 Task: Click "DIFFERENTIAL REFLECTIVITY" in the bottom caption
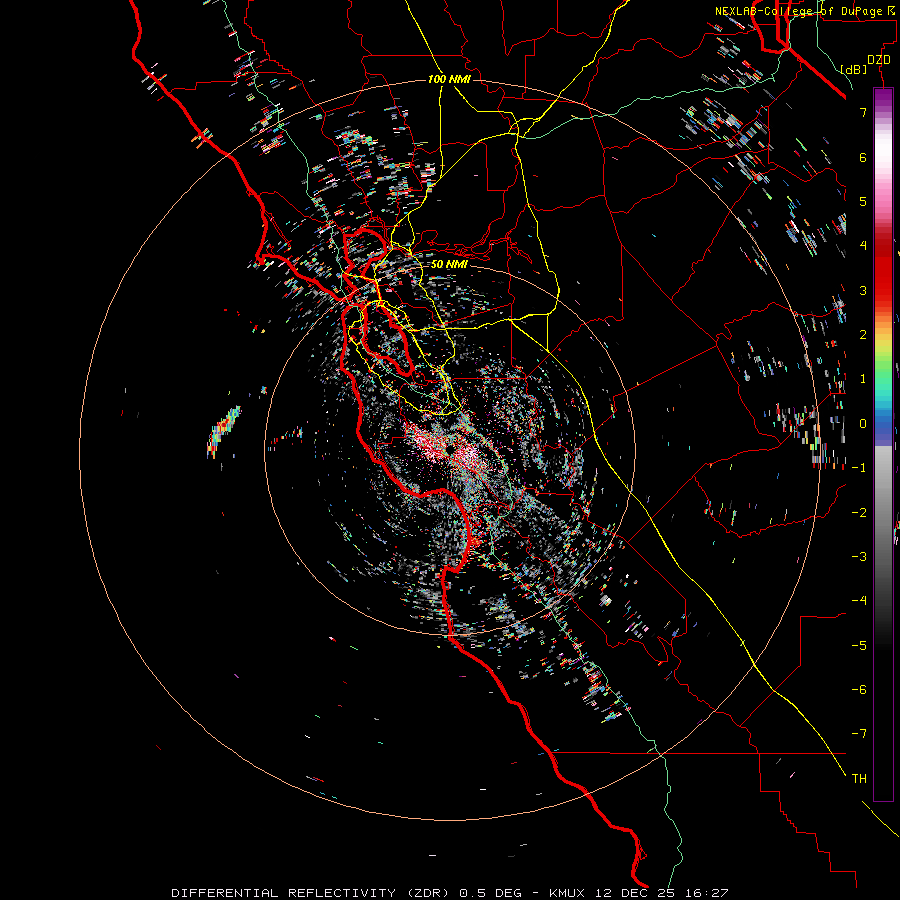(284, 893)
